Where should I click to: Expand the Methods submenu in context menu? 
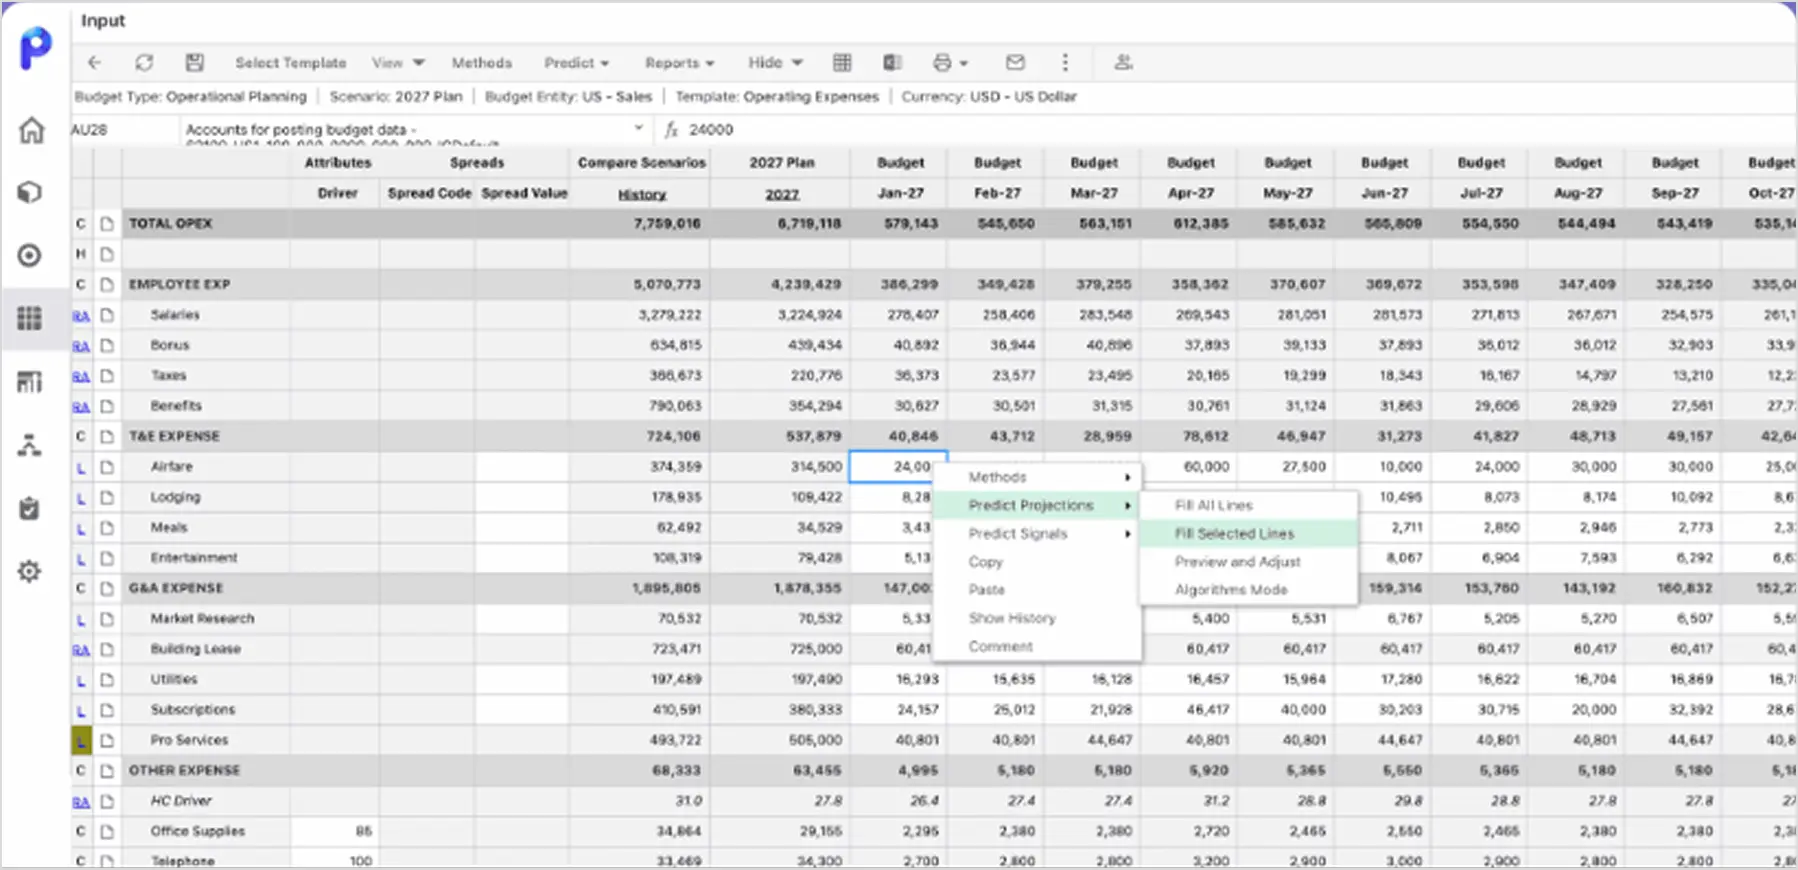tap(1037, 477)
